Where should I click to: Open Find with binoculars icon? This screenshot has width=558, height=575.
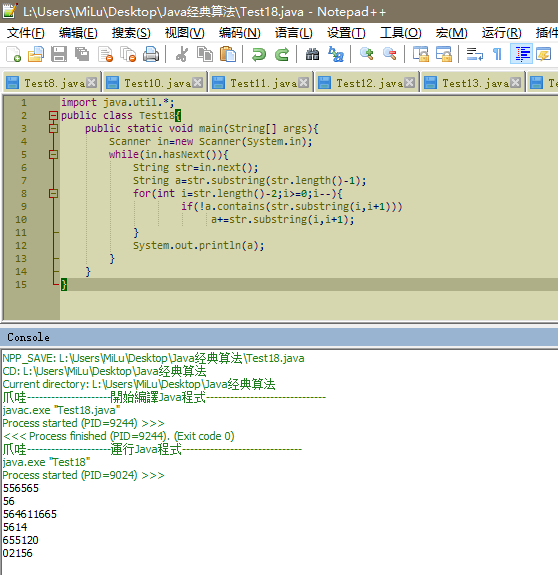[x=312, y=54]
